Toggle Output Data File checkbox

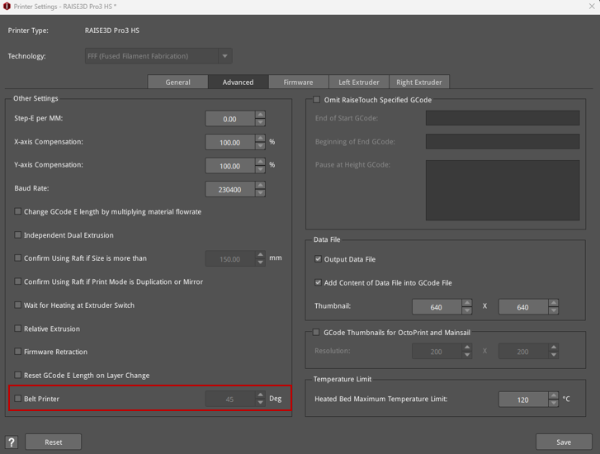tap(318, 260)
